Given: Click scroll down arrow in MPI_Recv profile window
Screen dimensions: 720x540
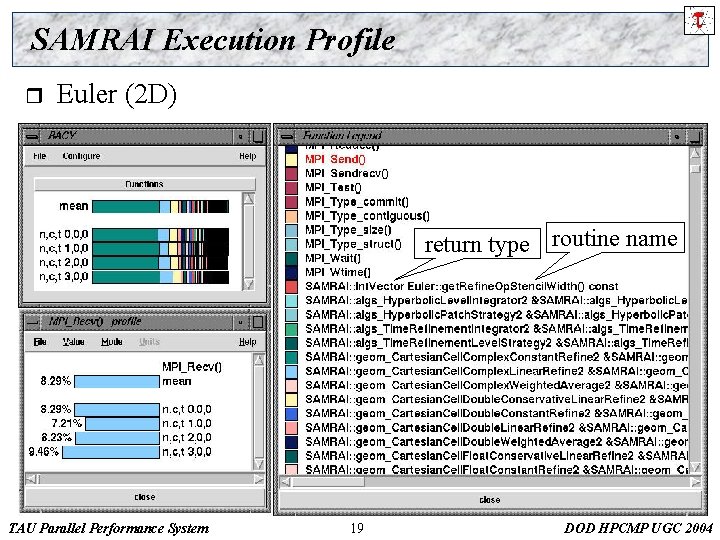Looking at the screenshot, I should pyautogui.click(x=259, y=464).
